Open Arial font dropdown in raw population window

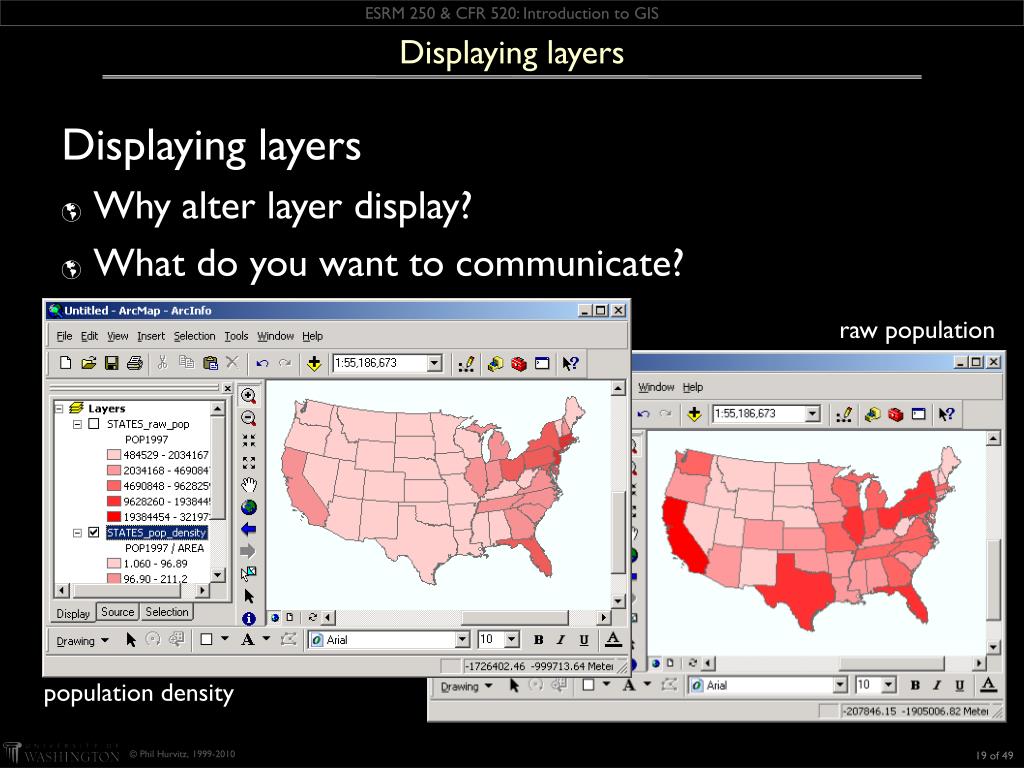tap(840, 685)
